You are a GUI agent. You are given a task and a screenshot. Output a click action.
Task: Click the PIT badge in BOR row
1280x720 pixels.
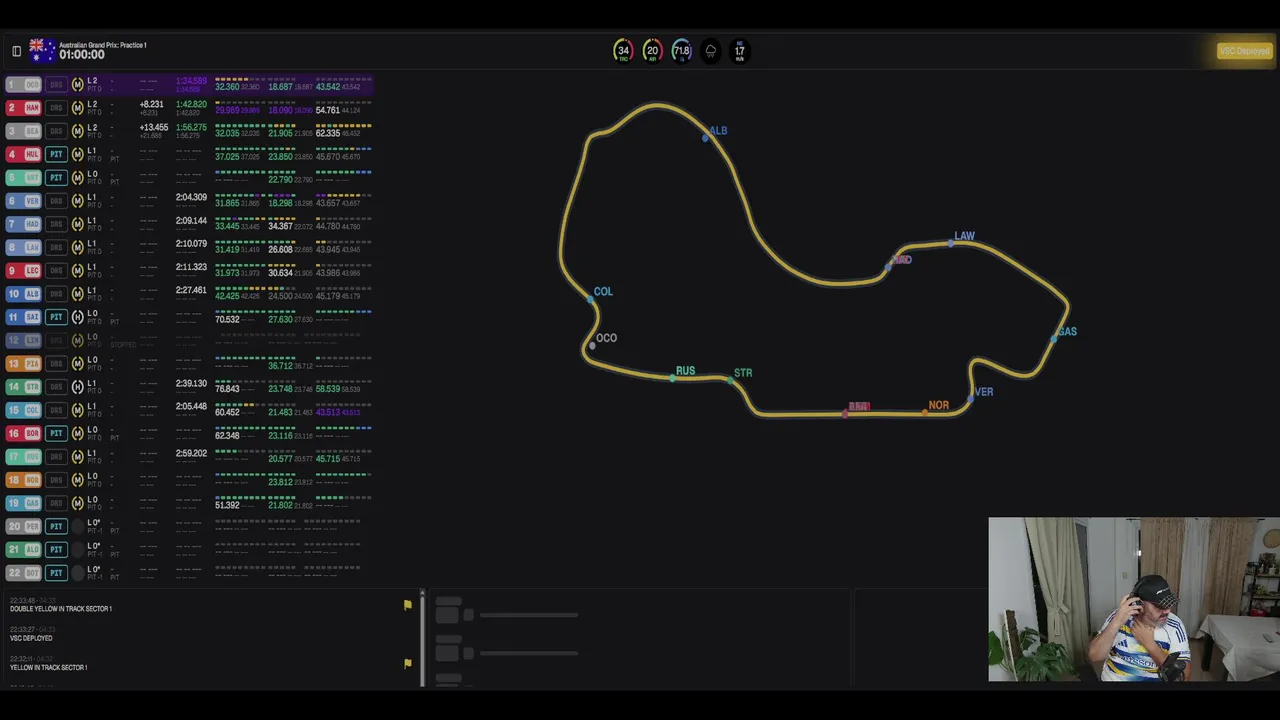[56, 433]
